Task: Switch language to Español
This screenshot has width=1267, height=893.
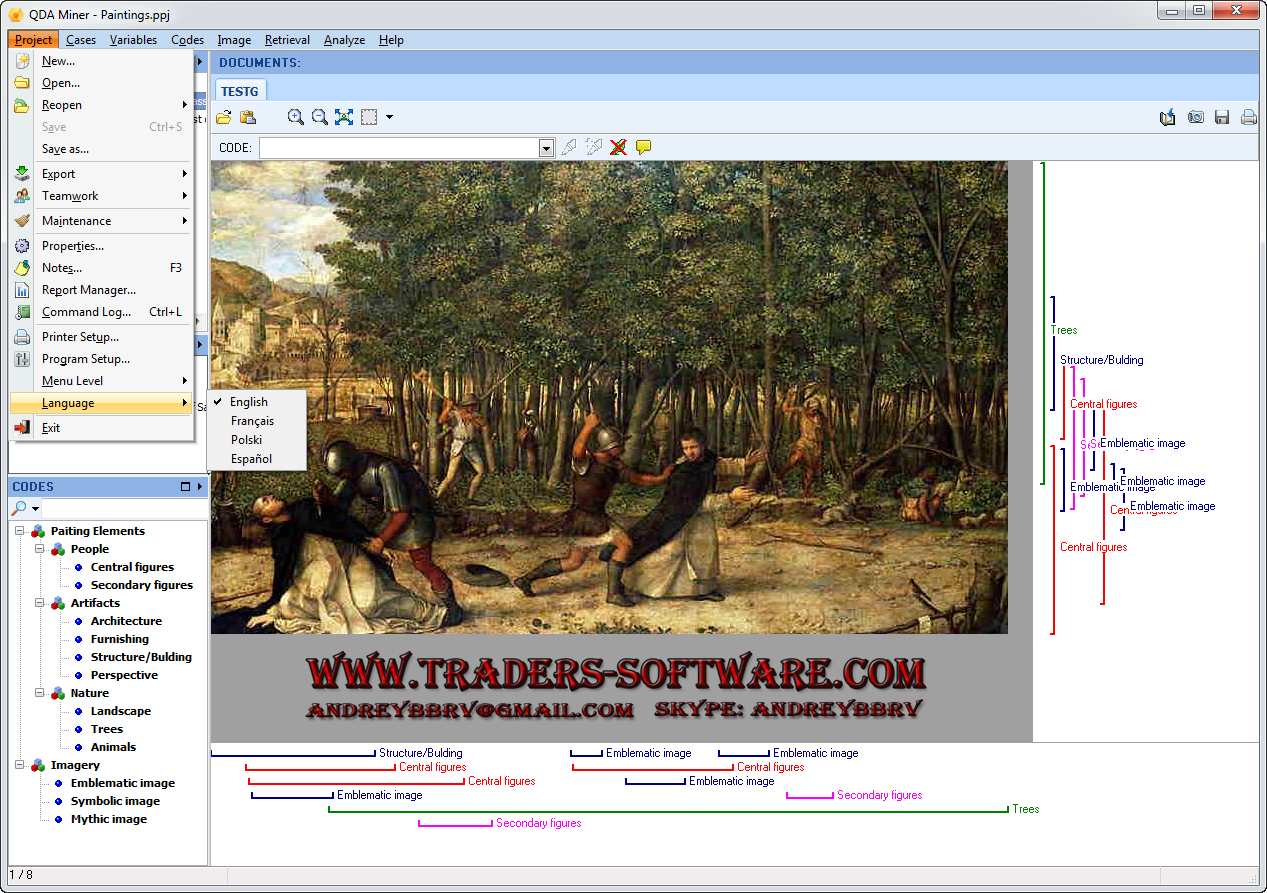Action: pos(251,459)
